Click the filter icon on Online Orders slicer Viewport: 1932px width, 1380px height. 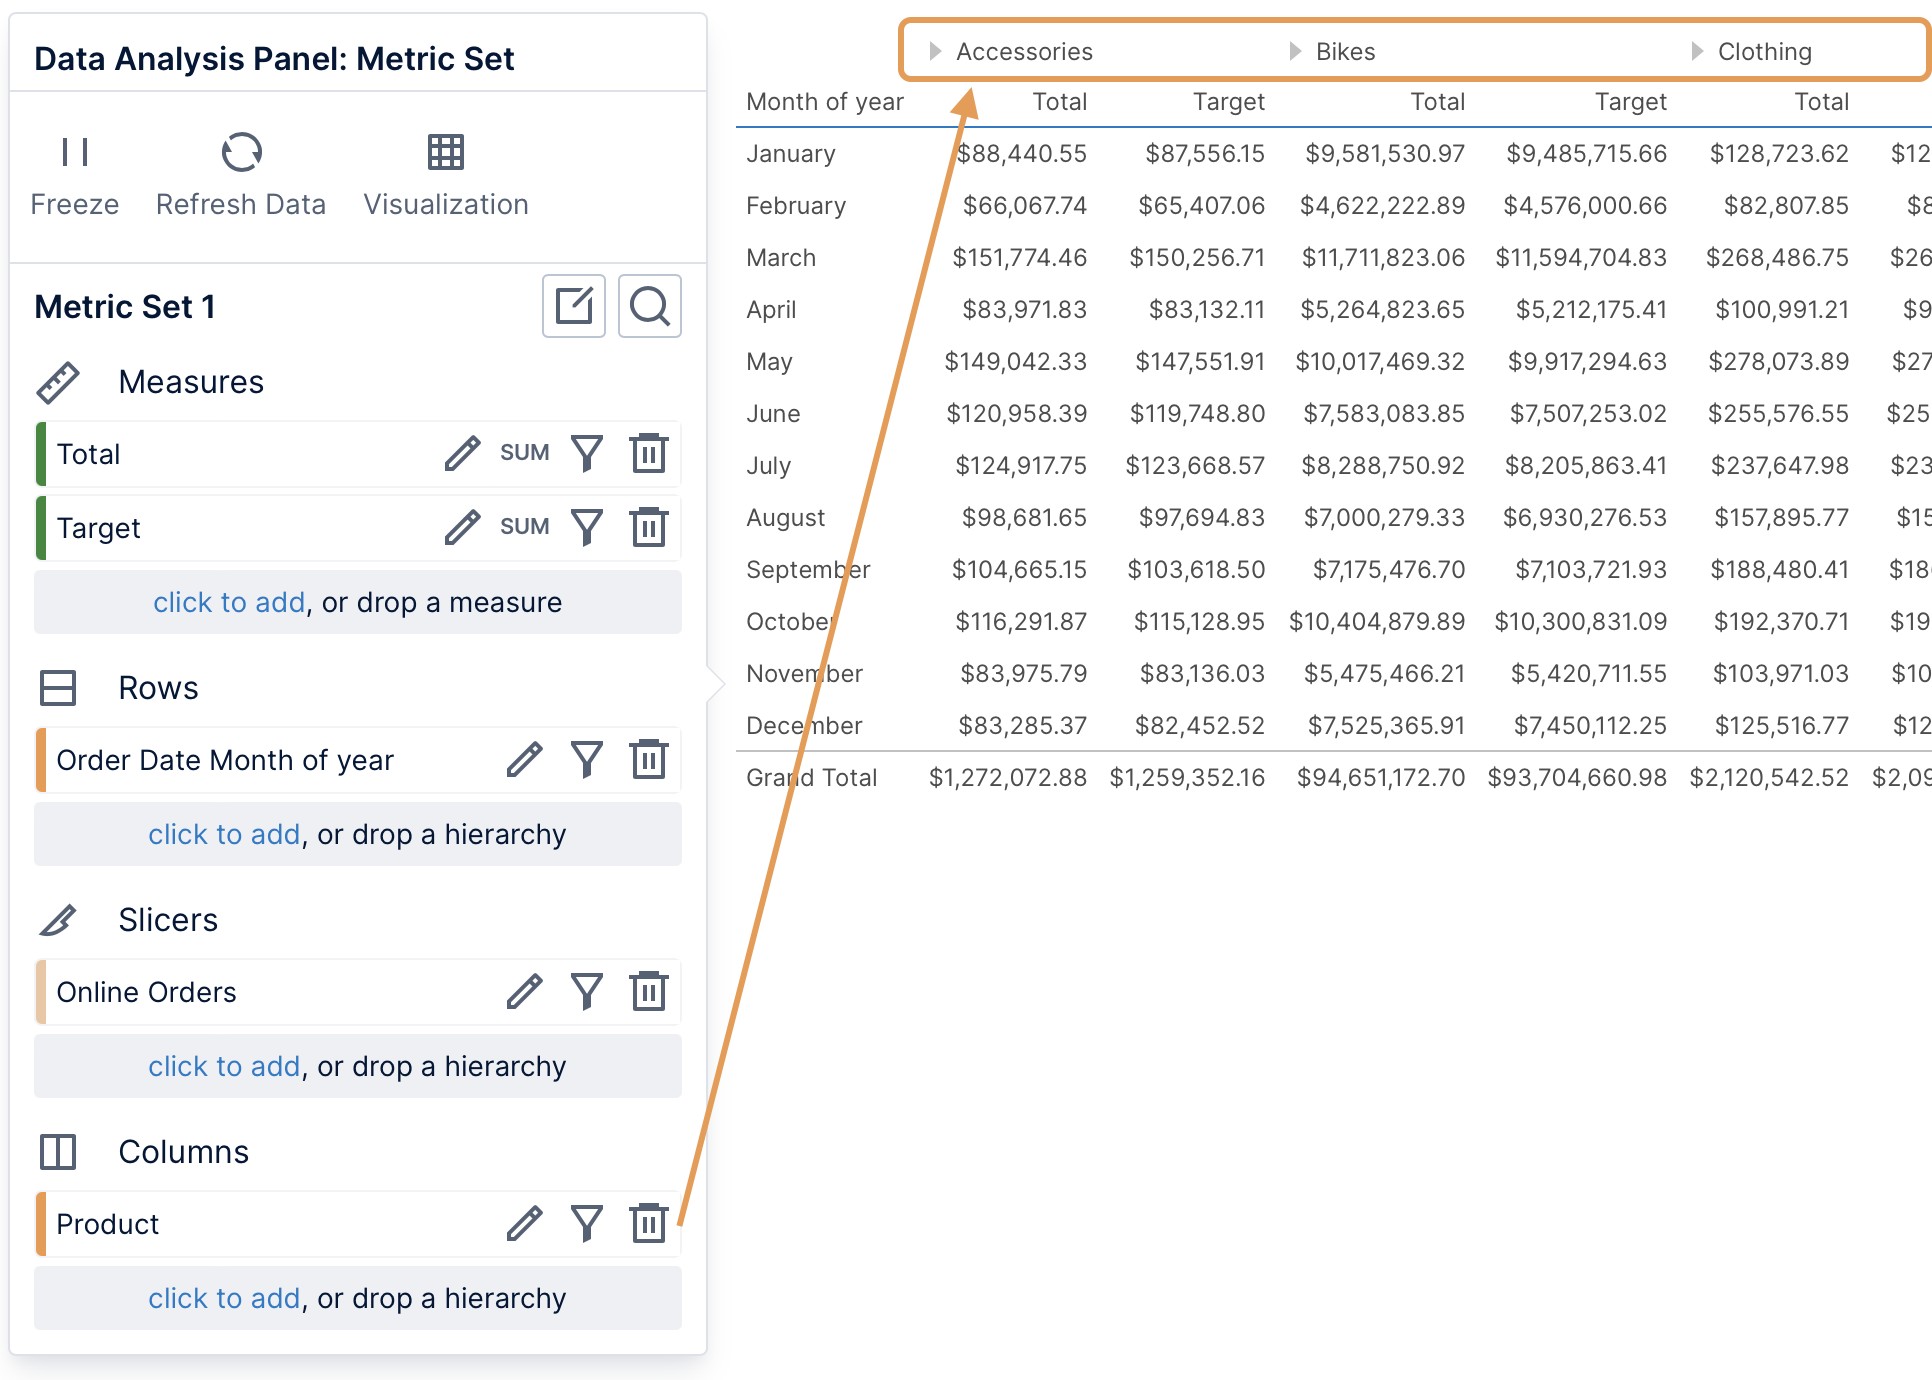pos(587,991)
